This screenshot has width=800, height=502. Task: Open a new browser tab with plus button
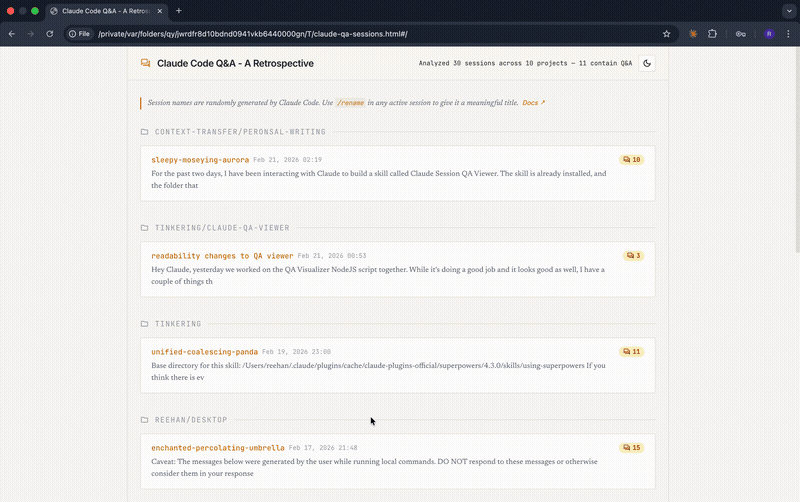[179, 10]
